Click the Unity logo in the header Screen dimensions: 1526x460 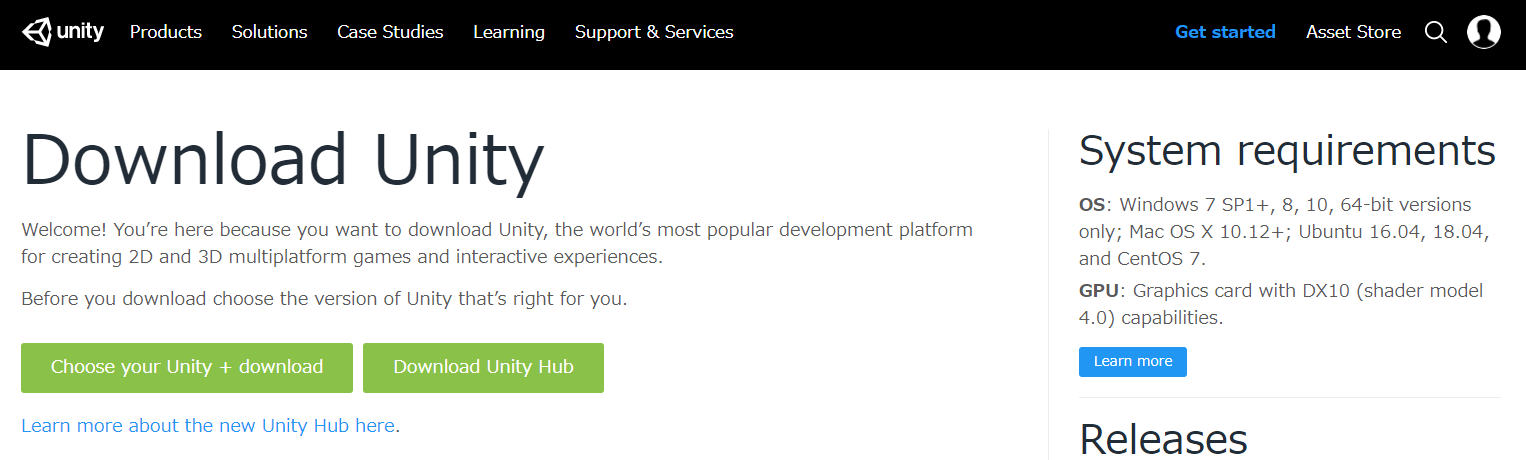[63, 32]
